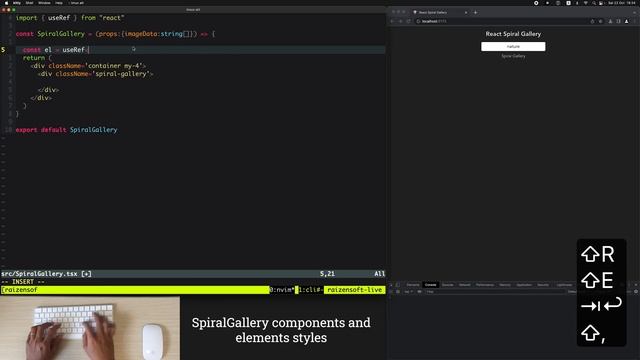Screen dimensions: 640x360
Task: Click the Spotlight search icon in menu bar
Action: coord(594,3)
